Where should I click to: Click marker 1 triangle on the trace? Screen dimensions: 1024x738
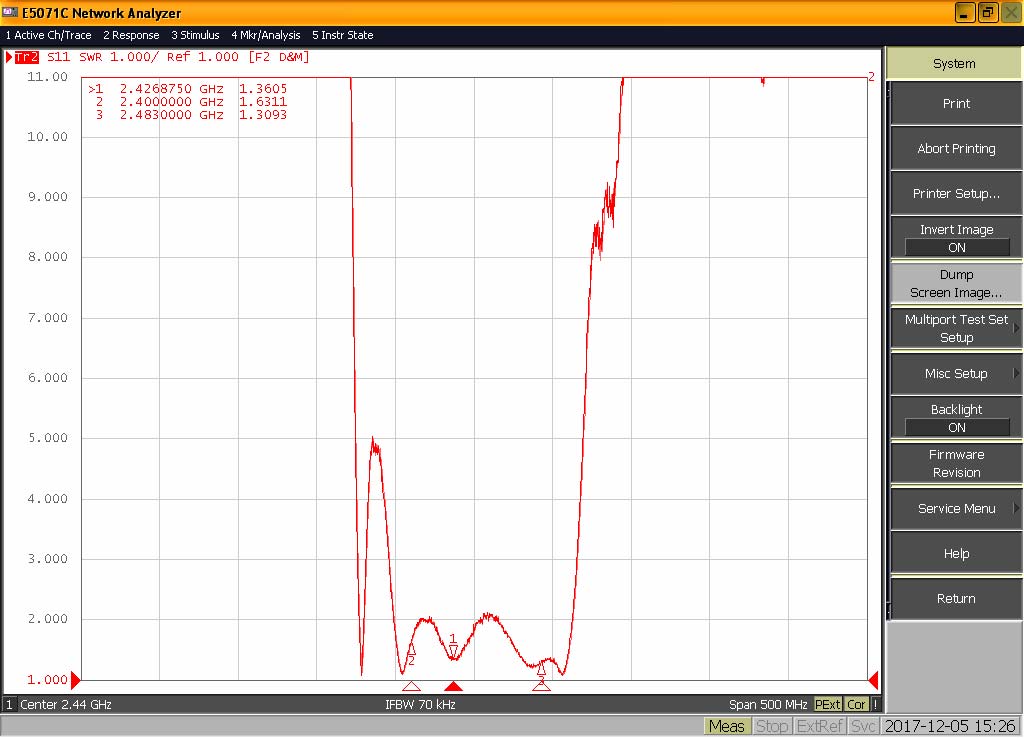(453, 651)
